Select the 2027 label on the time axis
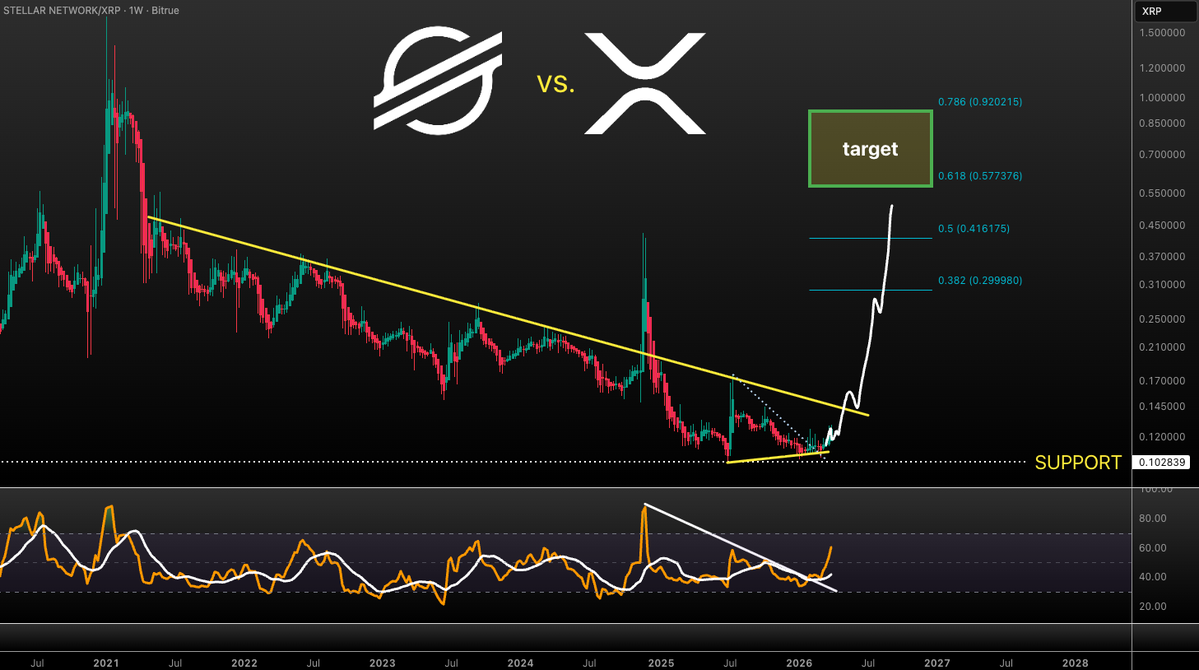The image size is (1199, 670). coord(937,662)
